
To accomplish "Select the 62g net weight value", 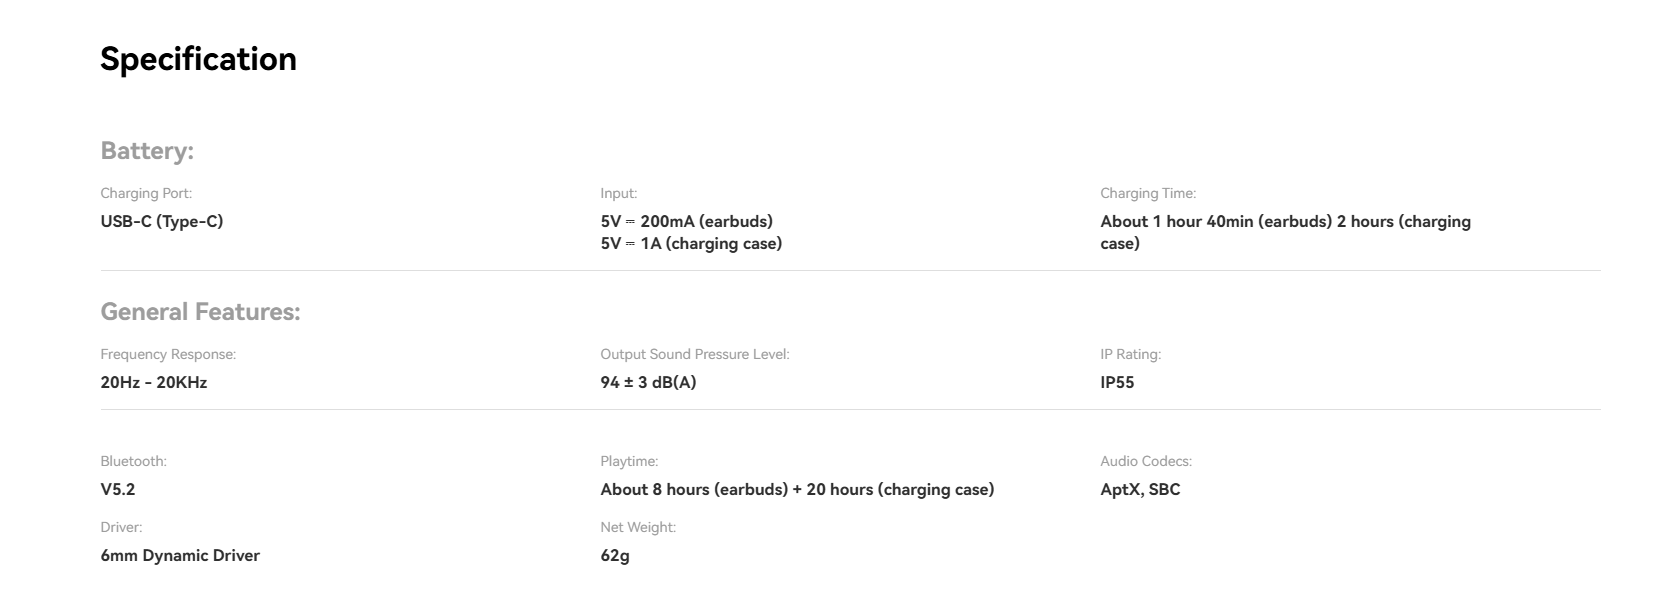I will 615,555.
